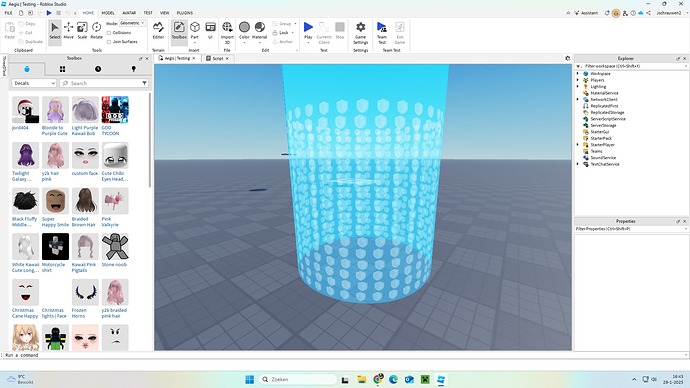Switch Toolbox to Marketplace tab
Screen dimensions: 690x388
(27, 69)
